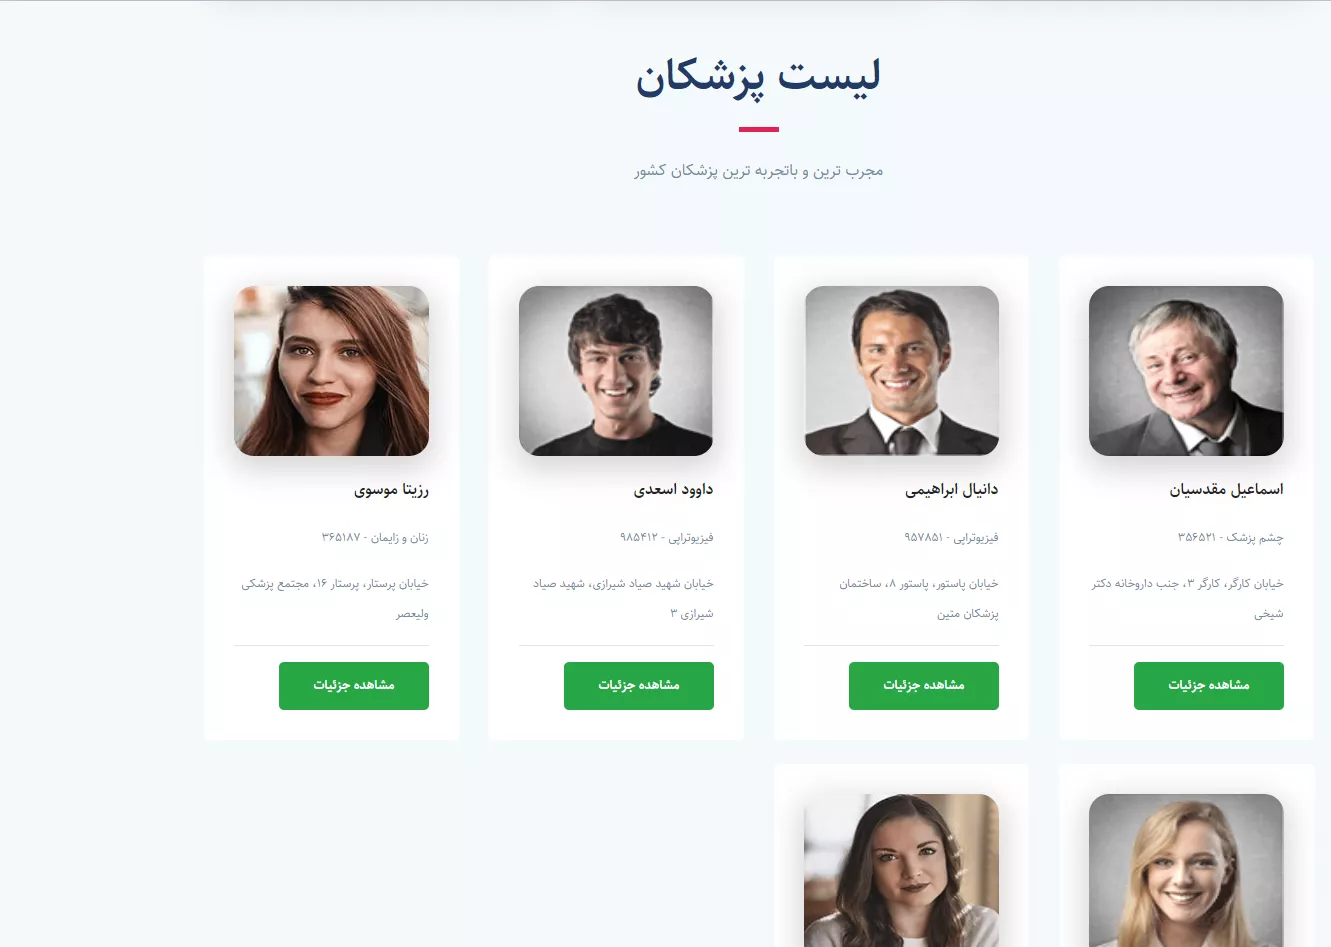Image resolution: width=1331 pixels, height=947 pixels.
Task: Open the photo of اسماعیل مقدسیان
Action: coord(1186,371)
